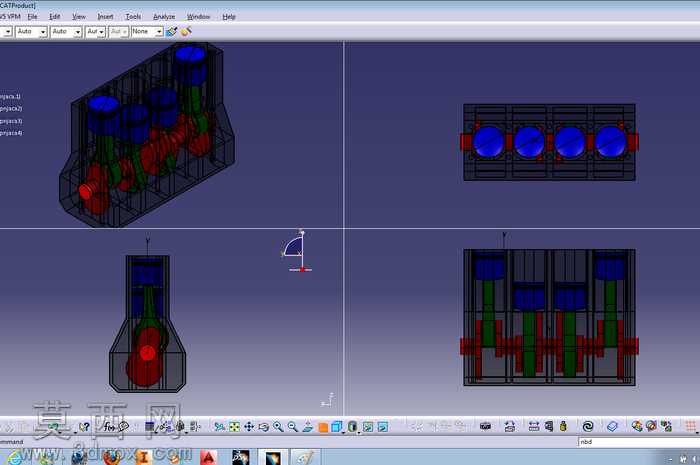
Task: Open the Formula f(x) tool
Action: [x=109, y=427]
